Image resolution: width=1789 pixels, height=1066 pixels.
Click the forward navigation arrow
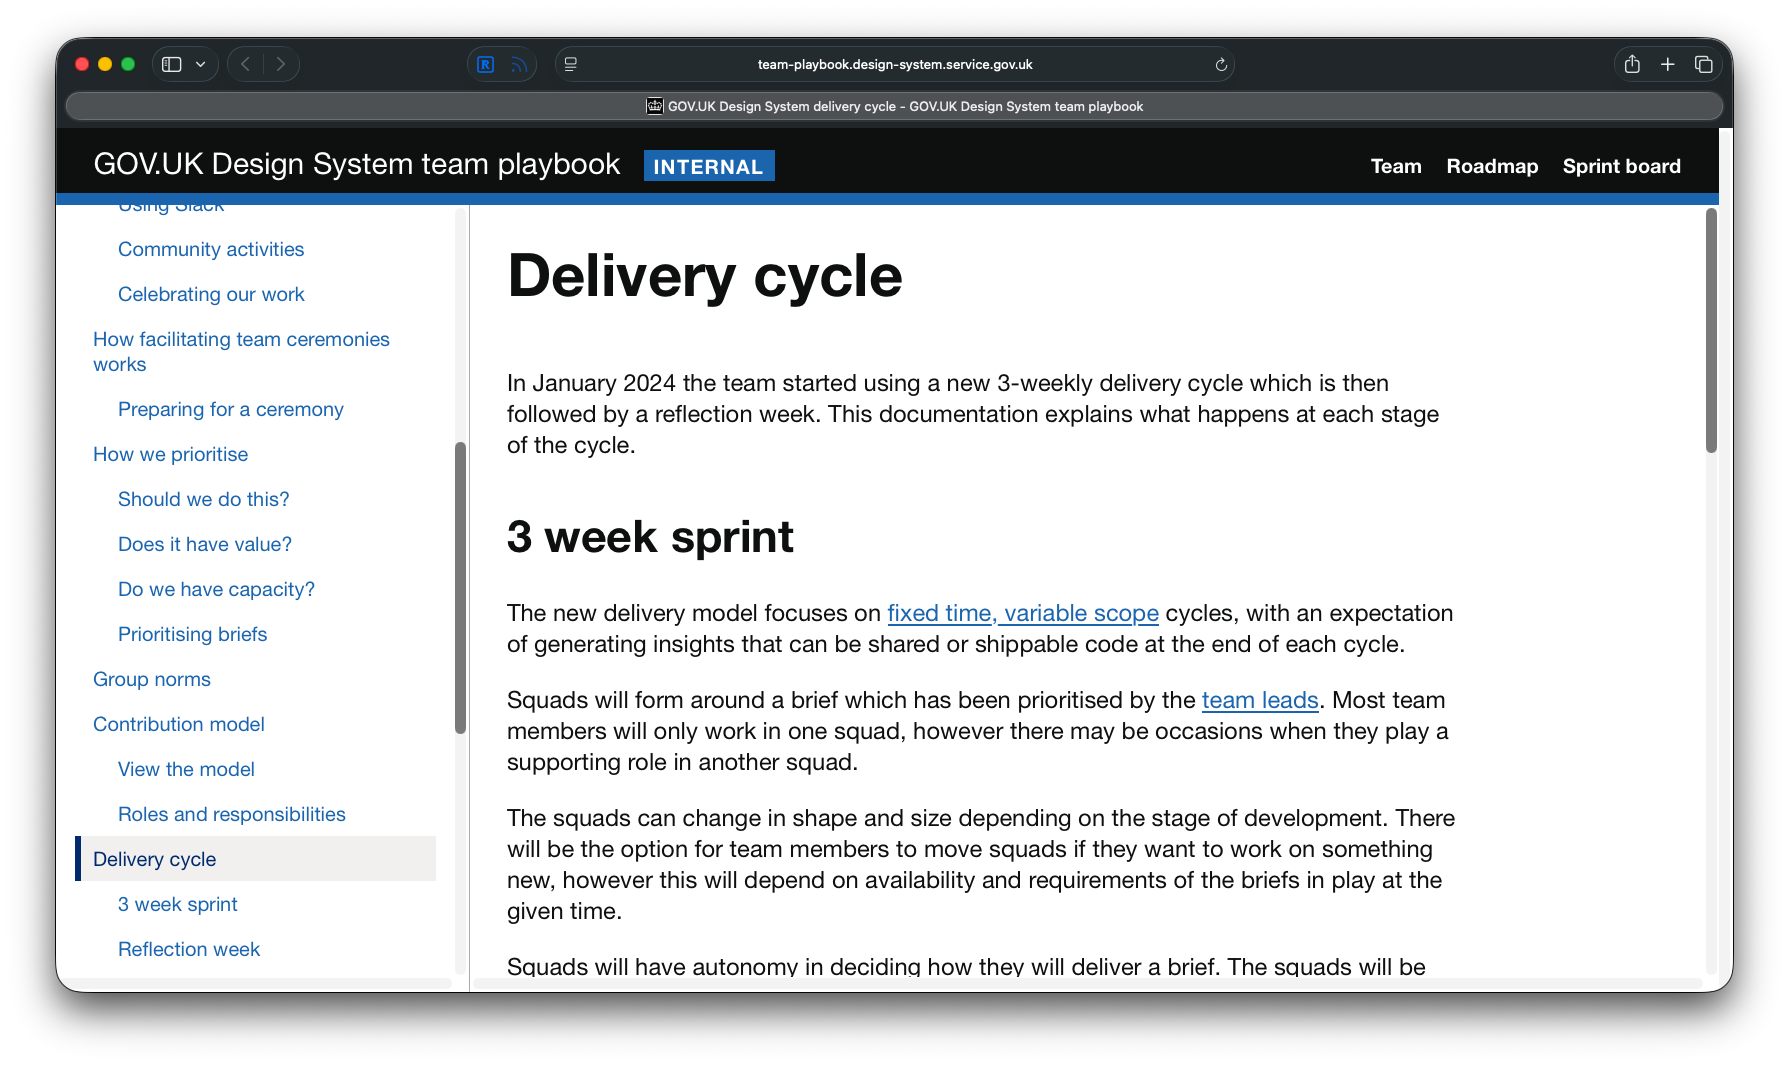tap(281, 63)
